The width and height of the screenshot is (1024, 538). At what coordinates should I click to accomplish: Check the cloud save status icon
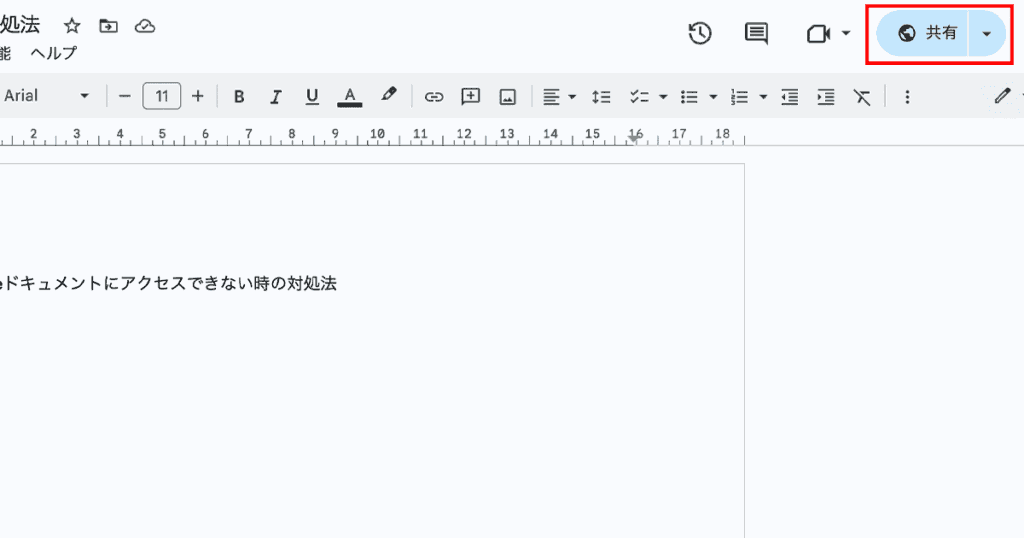pyautogui.click(x=145, y=26)
